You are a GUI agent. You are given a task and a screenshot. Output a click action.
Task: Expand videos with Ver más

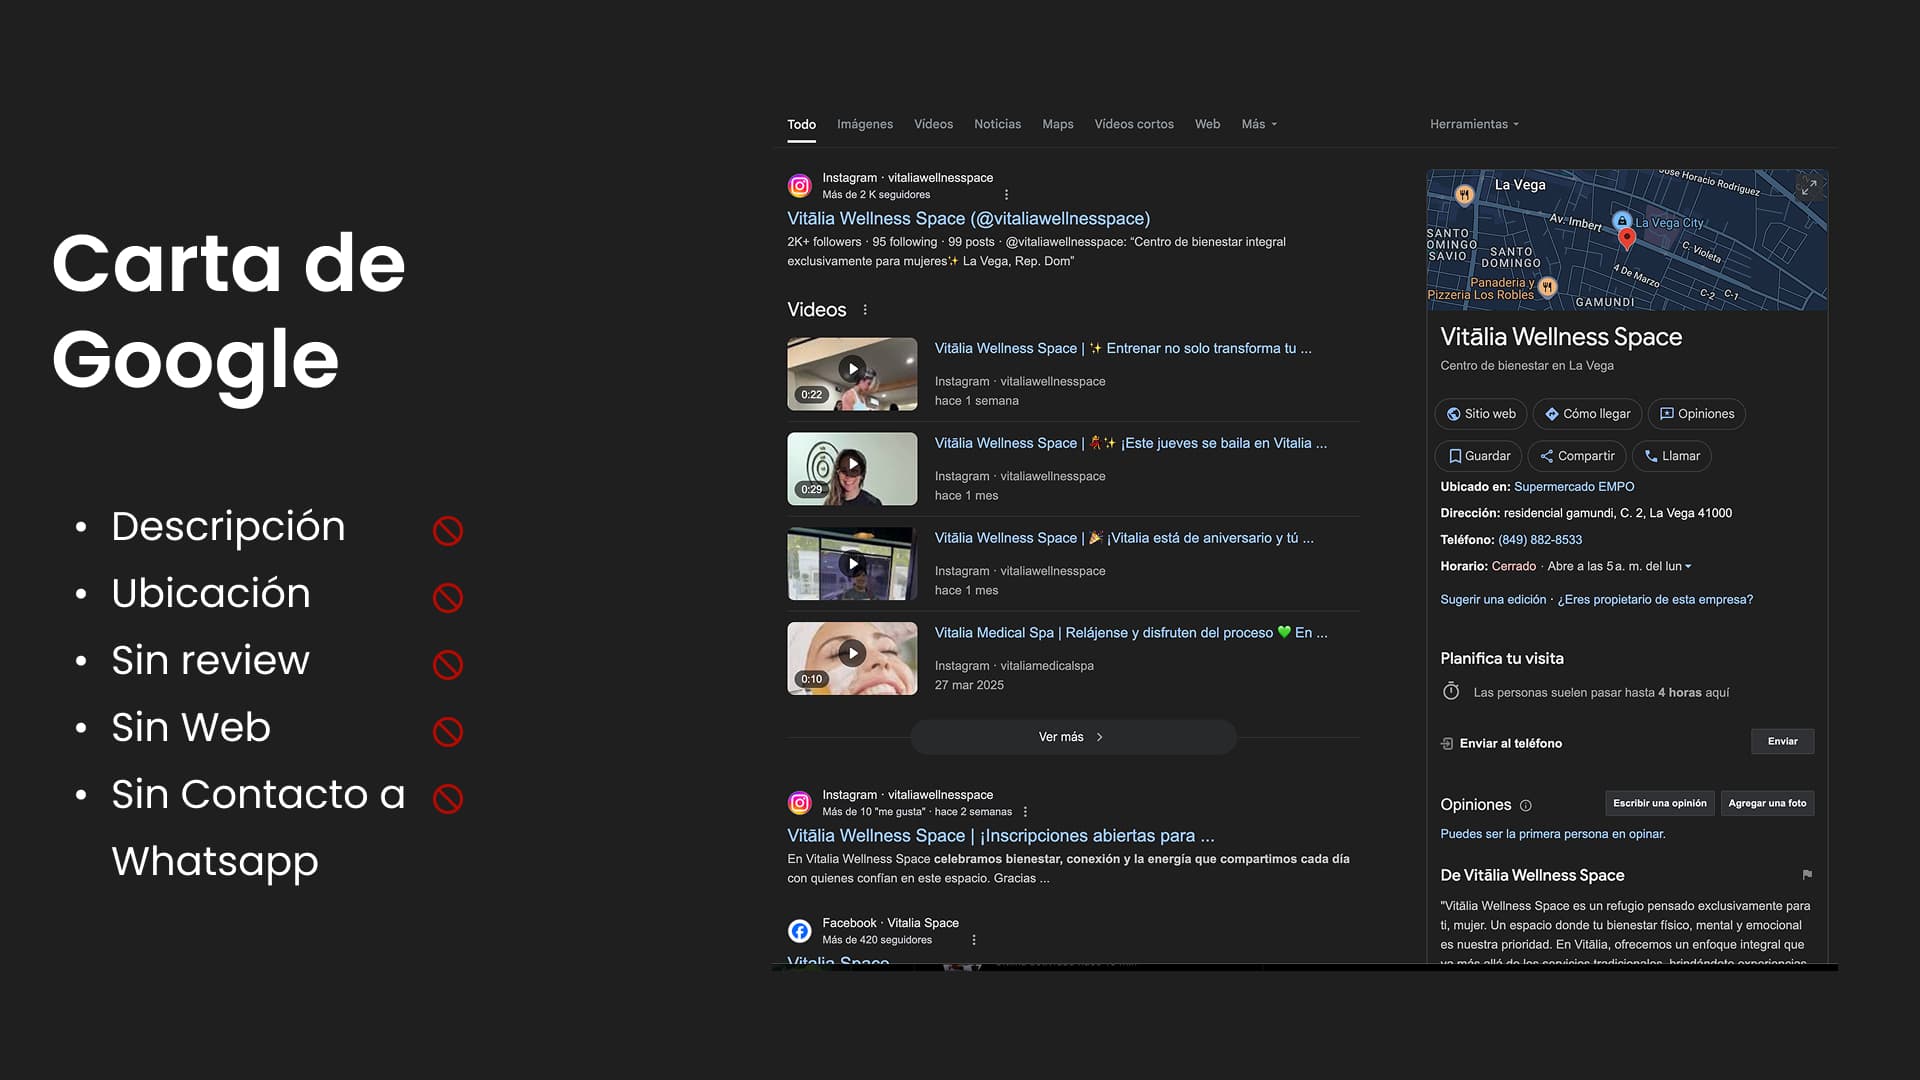[x=1073, y=737]
